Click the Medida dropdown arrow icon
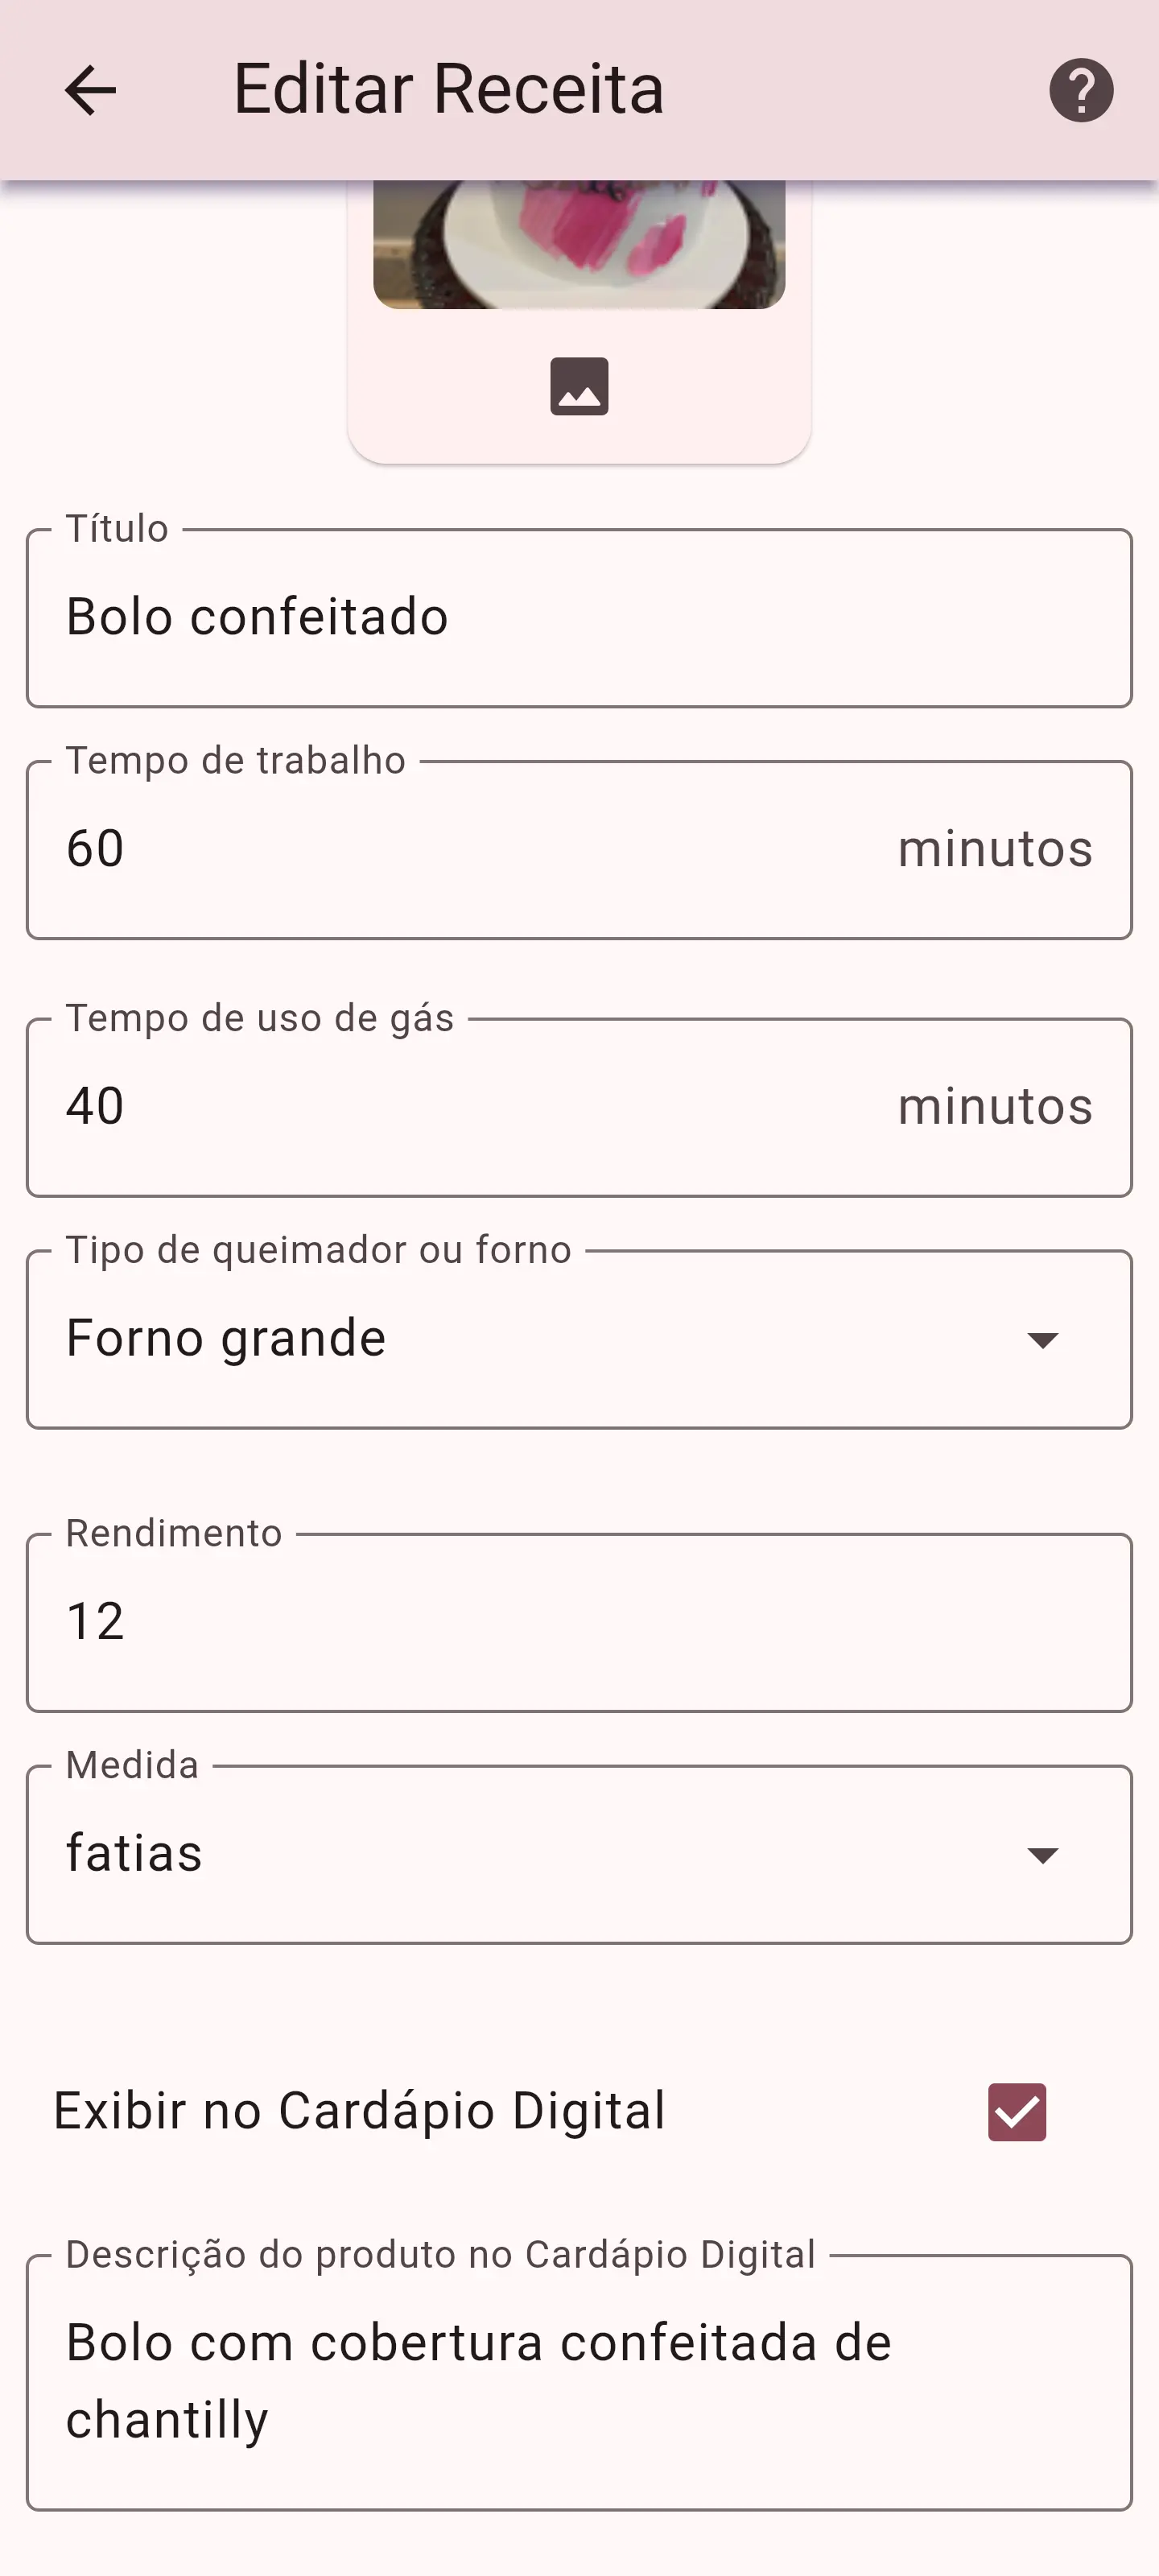Viewport: 1159px width, 2576px height. (x=1042, y=1856)
